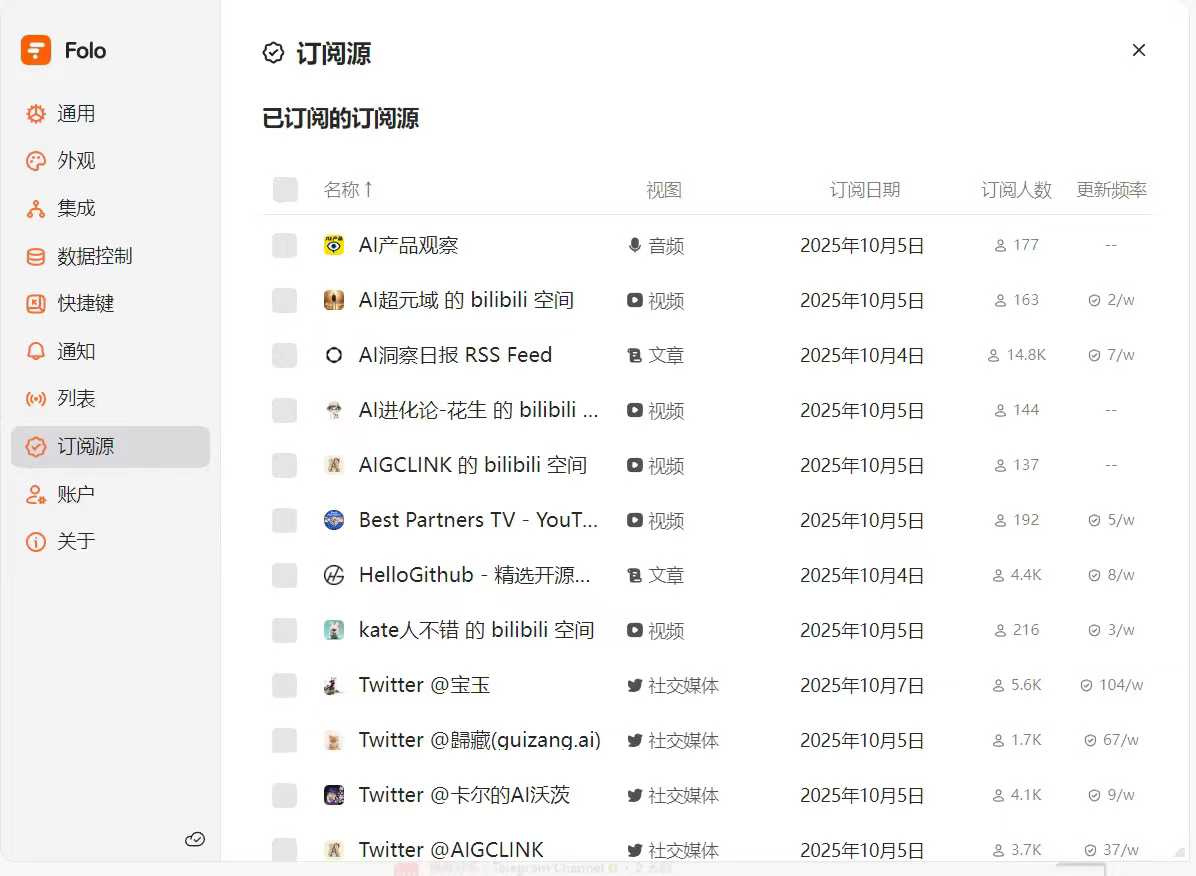This screenshot has width=1196, height=876.
Task: Click the HelloGithub feed logo icon
Action: [334, 575]
